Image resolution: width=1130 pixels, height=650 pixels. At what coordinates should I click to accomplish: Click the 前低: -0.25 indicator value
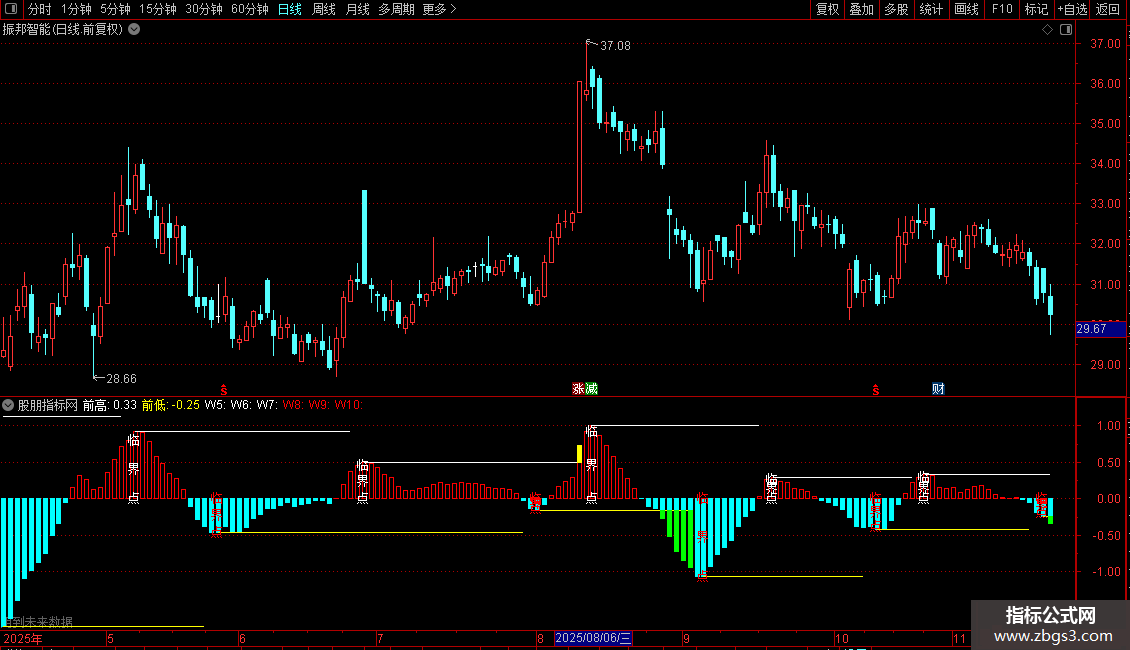click(170, 405)
